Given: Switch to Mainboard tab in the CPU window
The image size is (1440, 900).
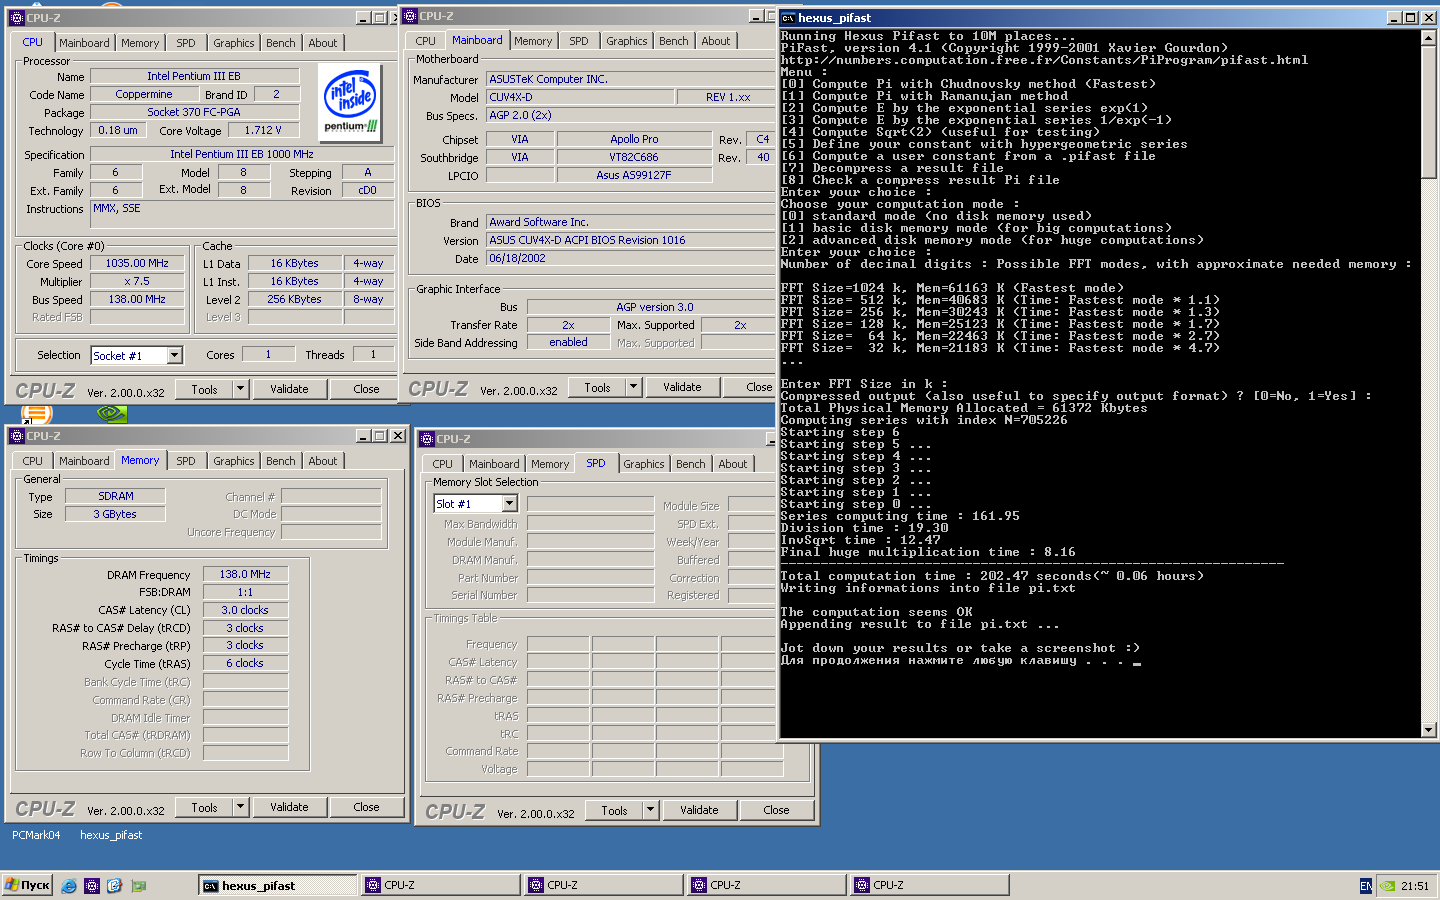Looking at the screenshot, I should (84, 43).
